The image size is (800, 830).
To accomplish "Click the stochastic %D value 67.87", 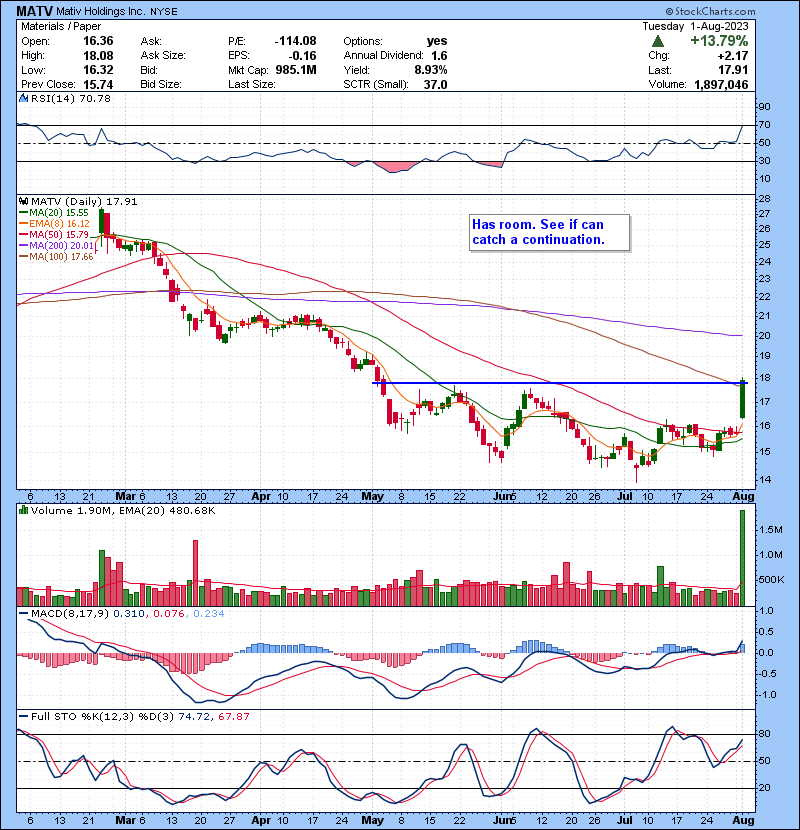I will point(233,717).
